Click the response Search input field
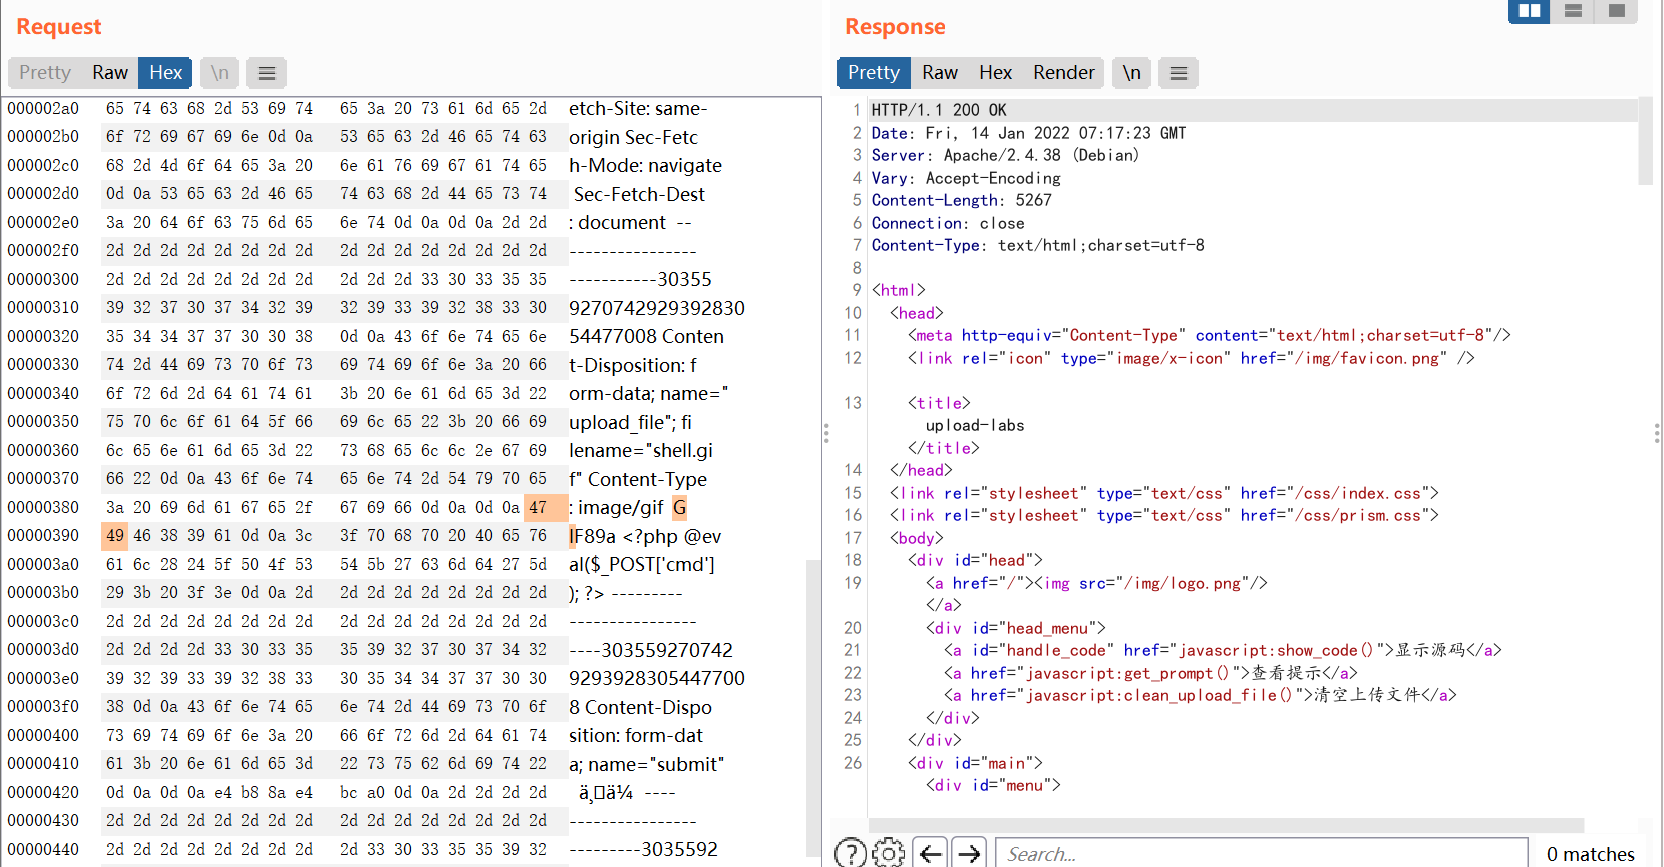The width and height of the screenshot is (1664, 867). [1262, 853]
